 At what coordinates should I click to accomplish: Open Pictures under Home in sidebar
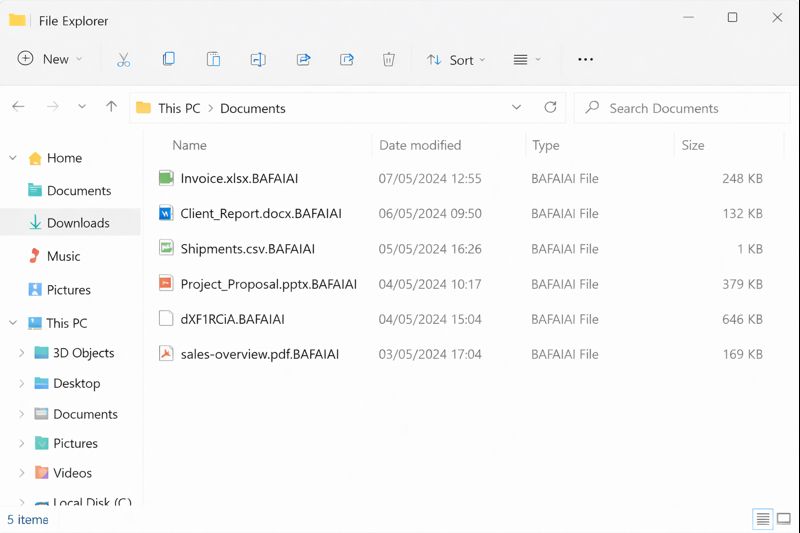[x=68, y=290]
